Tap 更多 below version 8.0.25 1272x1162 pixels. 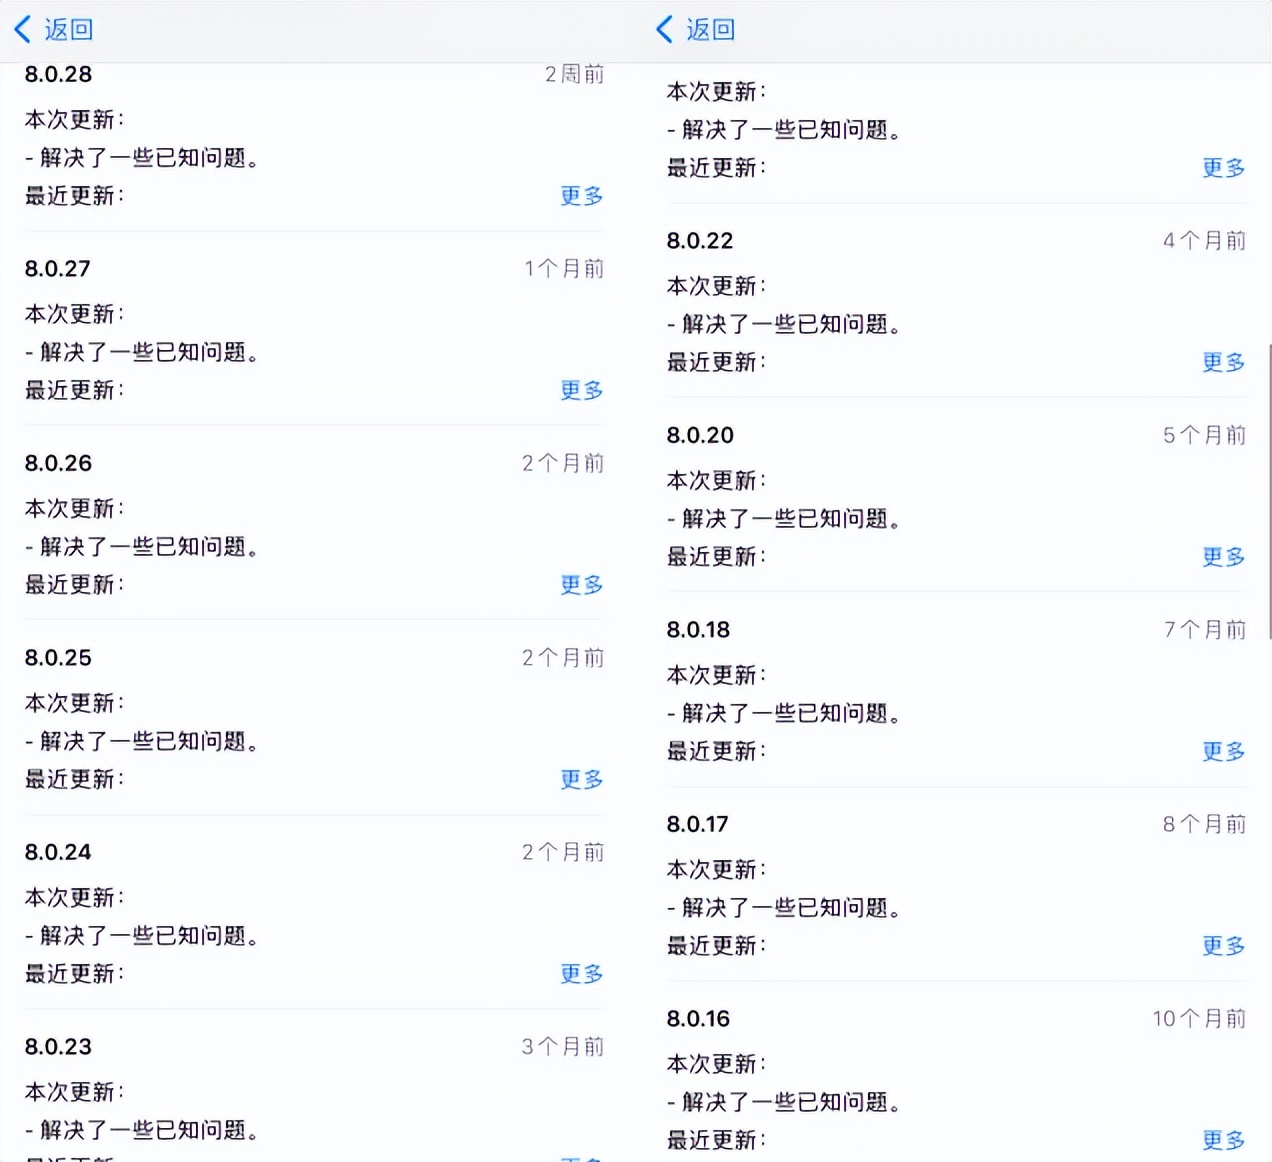[x=581, y=779]
